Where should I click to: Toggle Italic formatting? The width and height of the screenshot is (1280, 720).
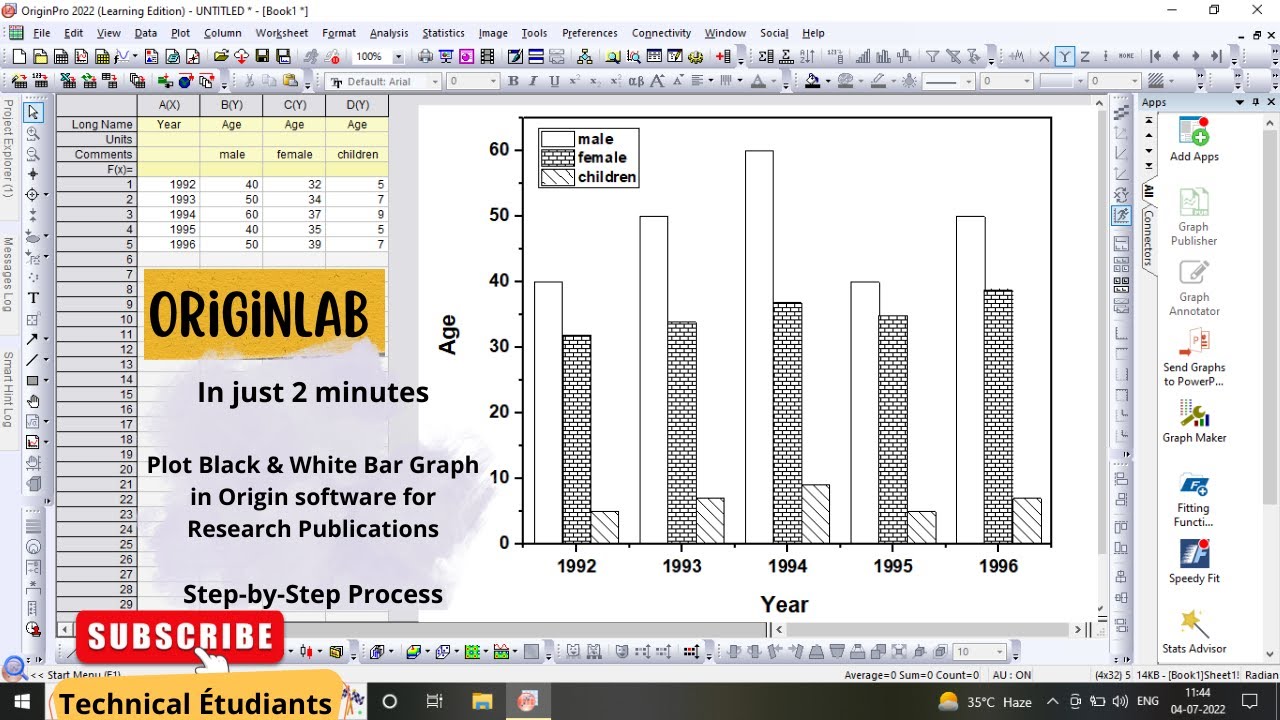[x=534, y=81]
